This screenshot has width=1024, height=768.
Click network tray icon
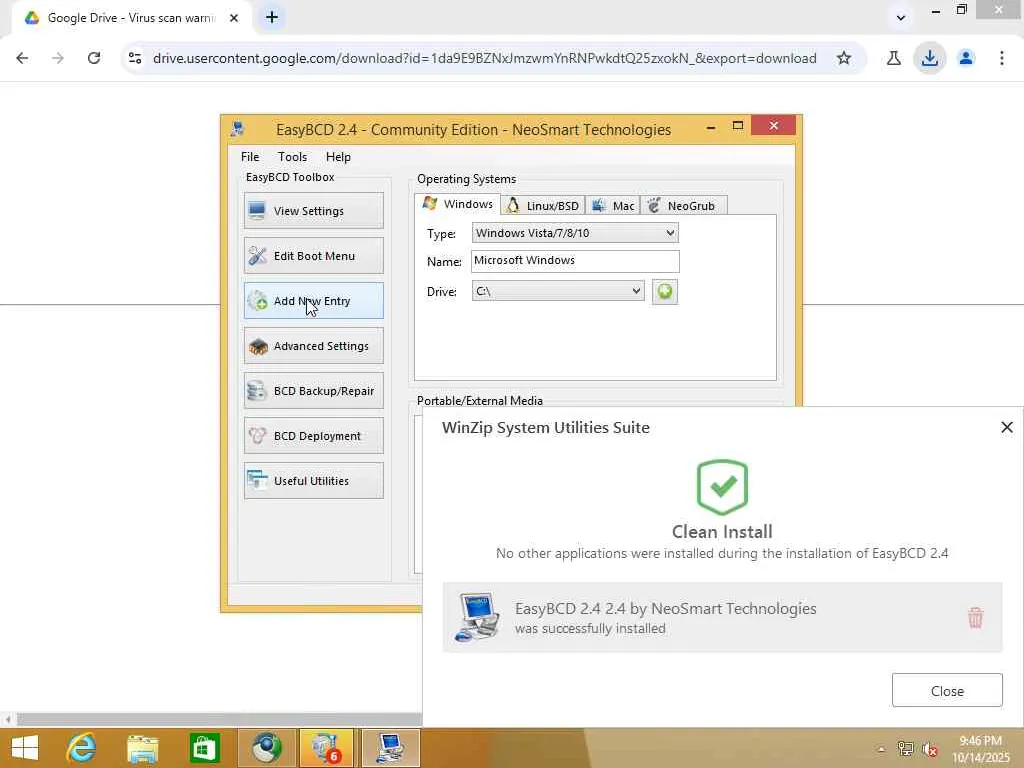(905, 748)
